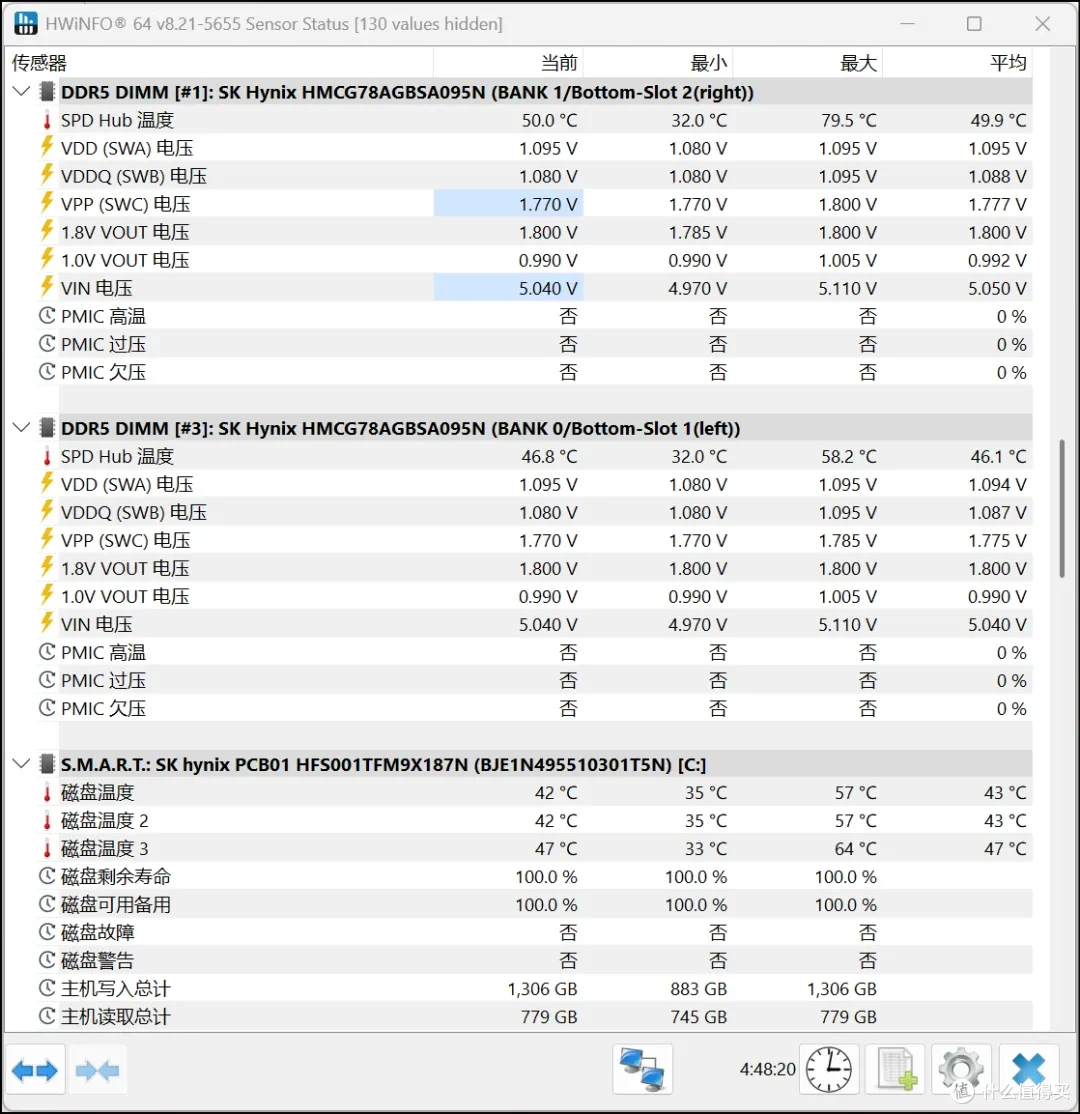Viewport: 1080px width, 1114px height.
Task: Click 745 GB minimum host reads value
Action: pos(698,1017)
